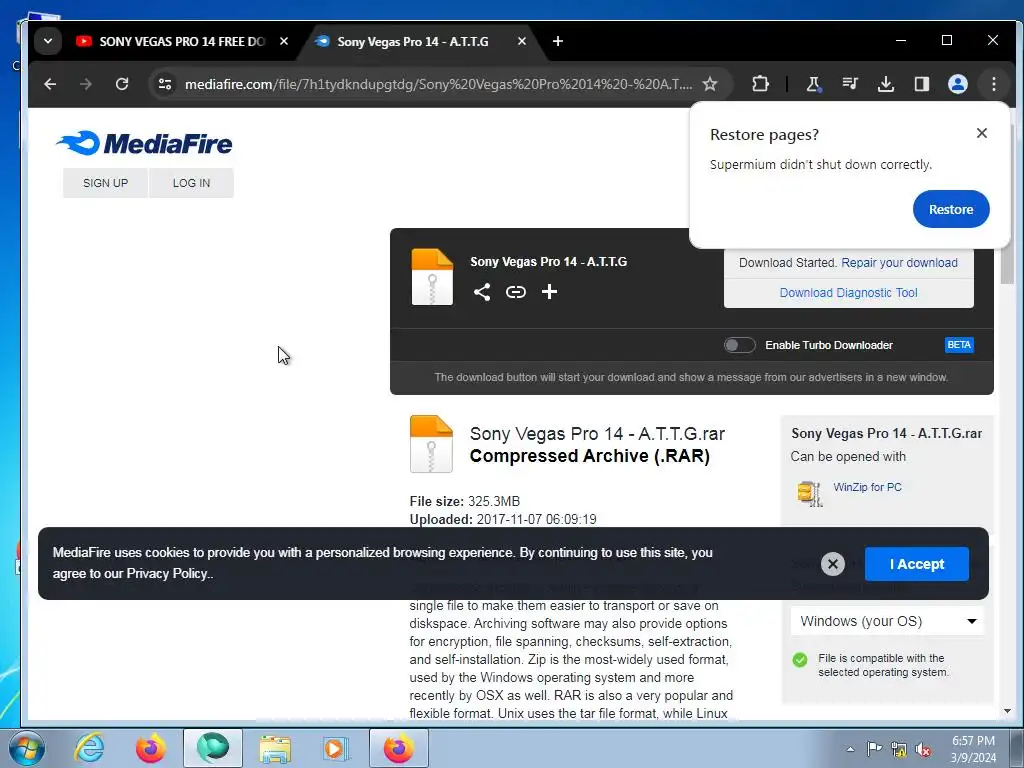Viewport: 1024px width, 768px height.
Task: Click the page scroll down arrow
Action: coord(1007,711)
